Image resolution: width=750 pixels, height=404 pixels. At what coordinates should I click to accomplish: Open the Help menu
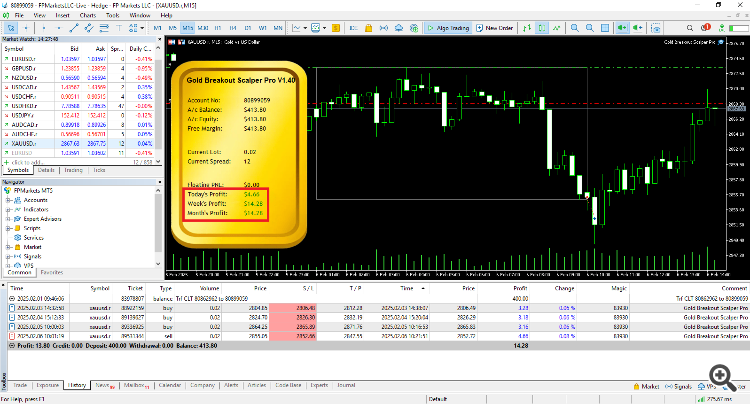coord(166,15)
